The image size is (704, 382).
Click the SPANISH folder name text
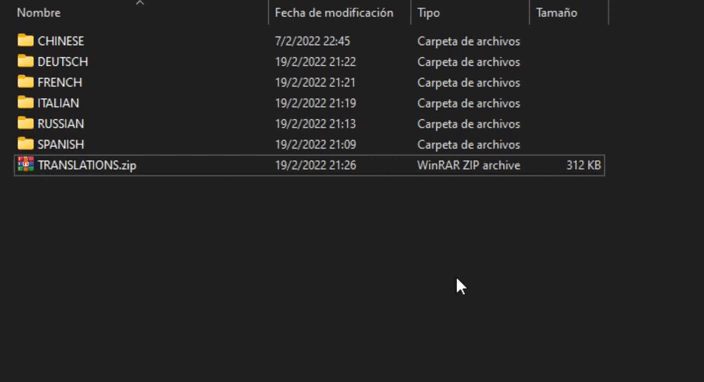[x=61, y=144]
